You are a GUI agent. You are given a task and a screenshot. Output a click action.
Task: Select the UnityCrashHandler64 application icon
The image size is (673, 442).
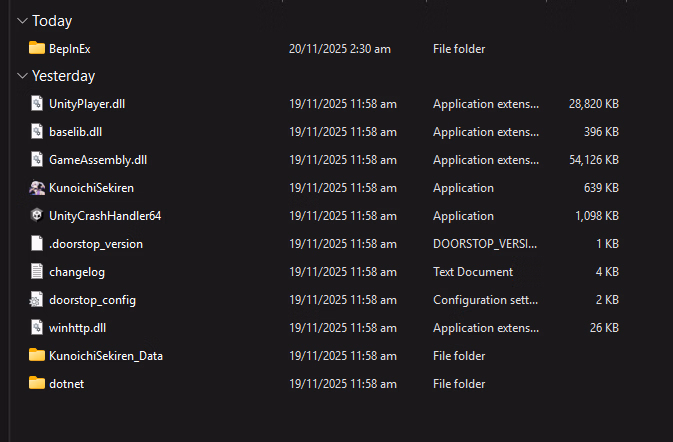[x=37, y=216]
